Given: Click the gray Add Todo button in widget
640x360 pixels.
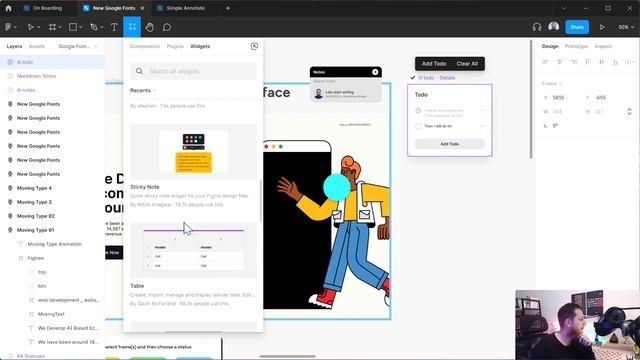Looking at the screenshot, I should click(449, 144).
